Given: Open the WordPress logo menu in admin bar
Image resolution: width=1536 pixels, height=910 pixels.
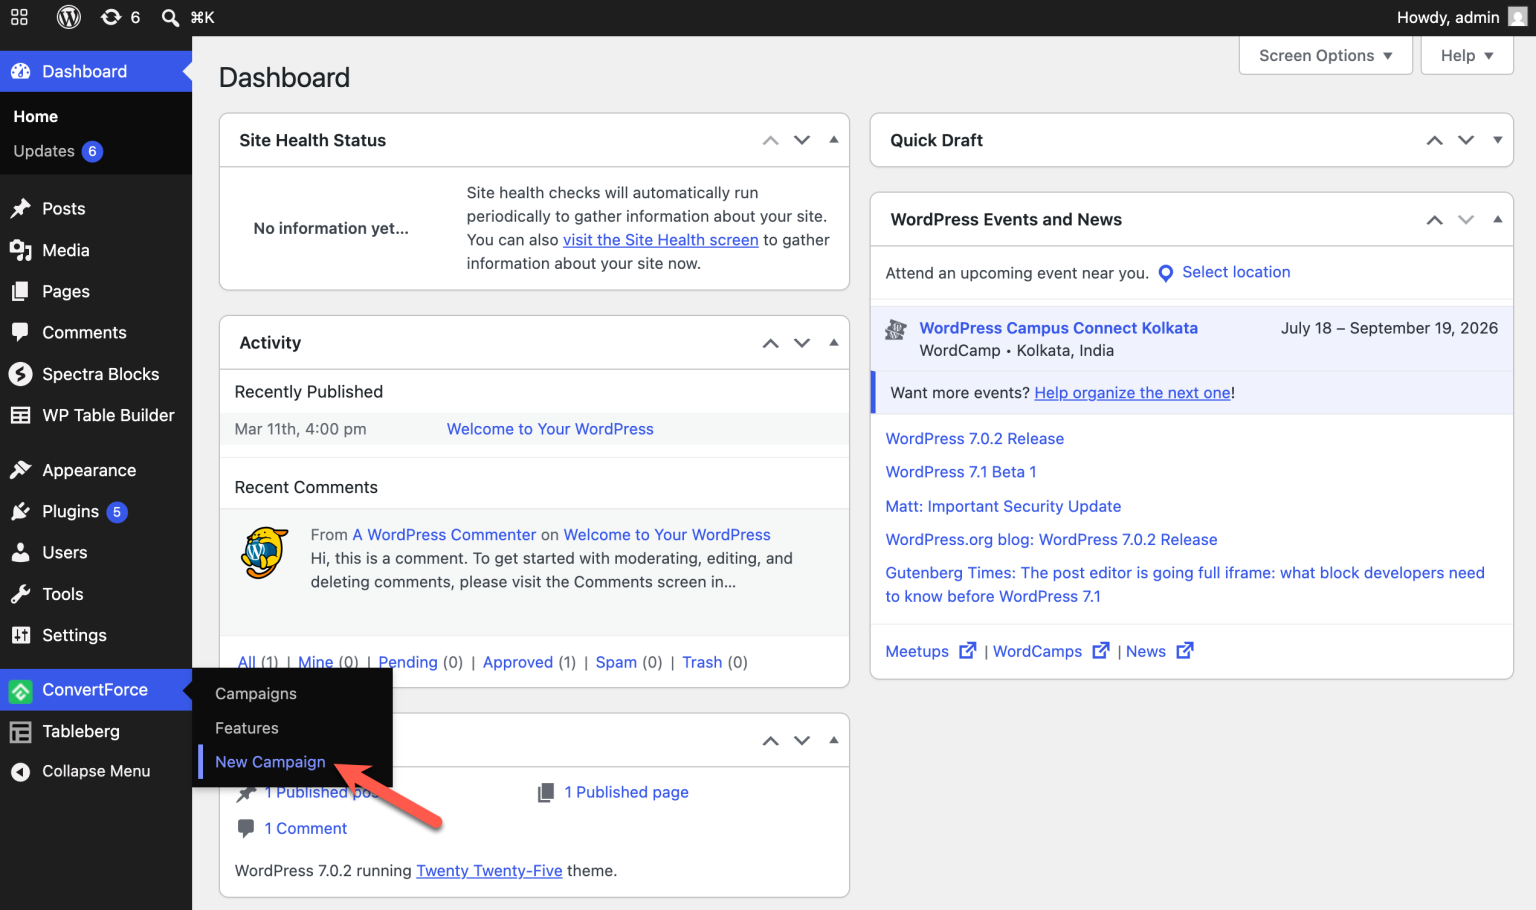Looking at the screenshot, I should click(69, 17).
